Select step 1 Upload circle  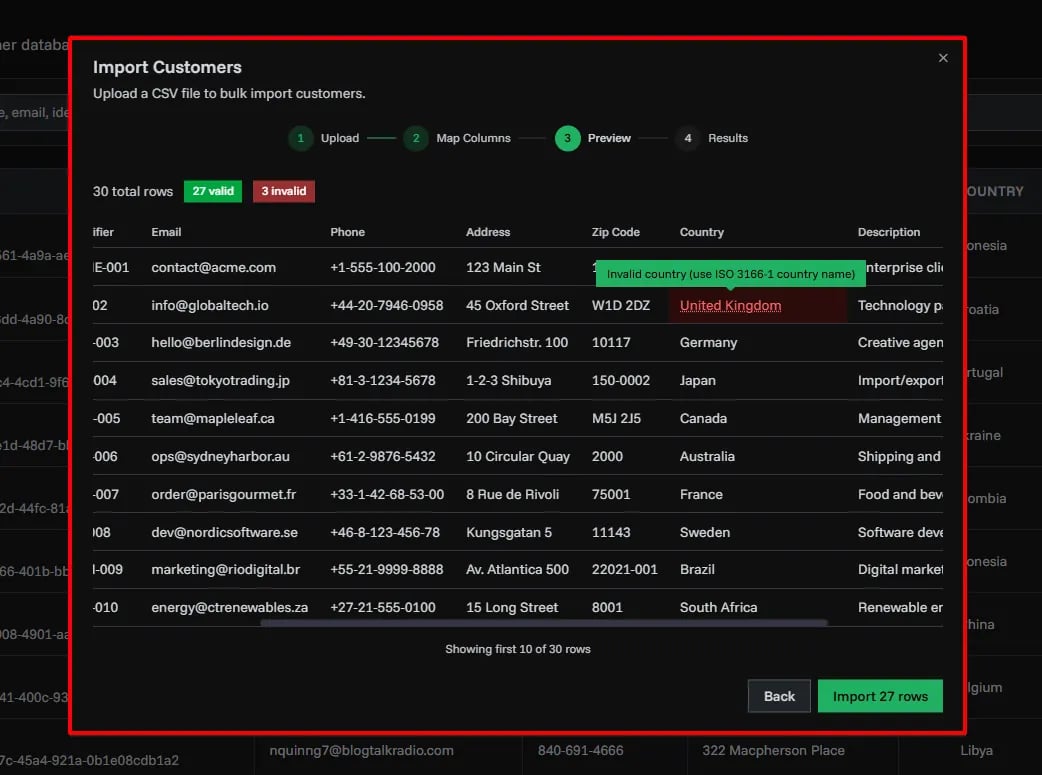pyautogui.click(x=300, y=138)
